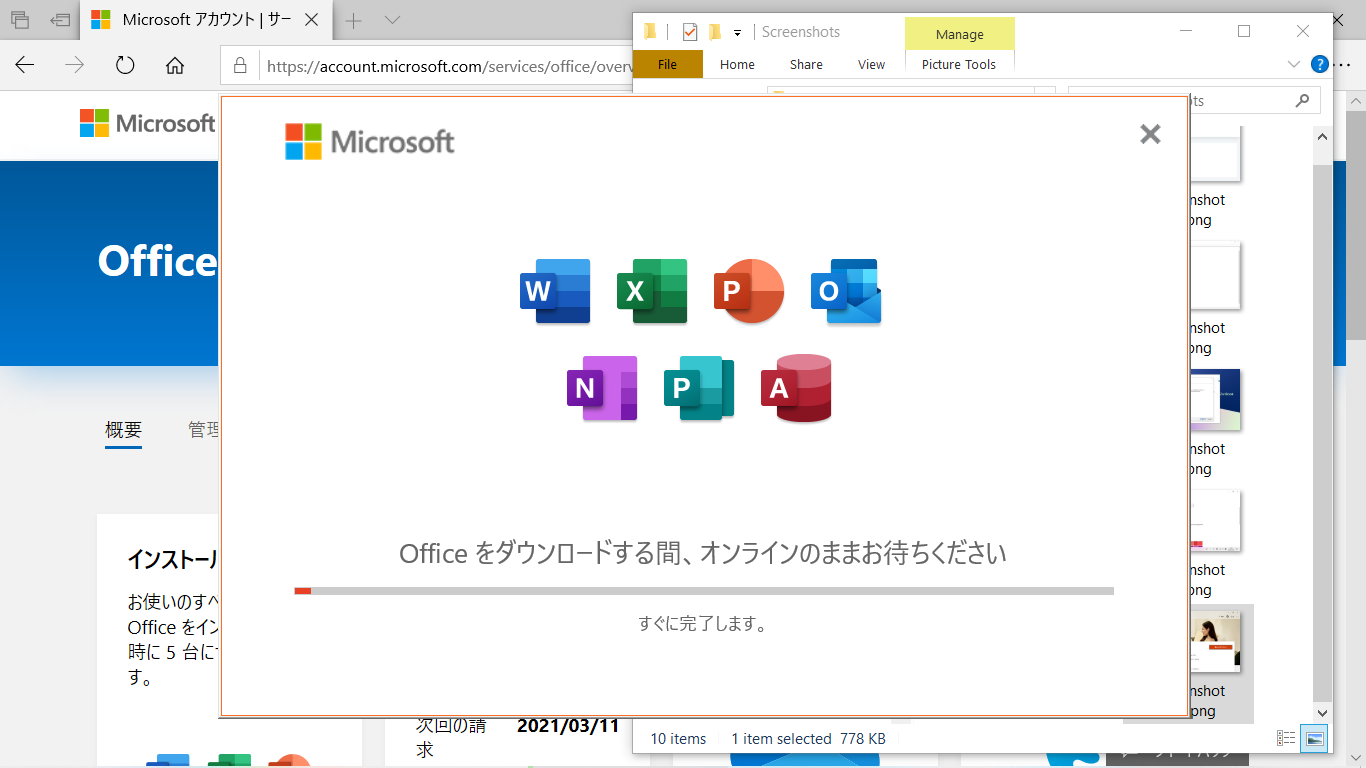Switch Explorer to Large icons view
The height and width of the screenshot is (768, 1366).
pyautogui.click(x=1314, y=738)
